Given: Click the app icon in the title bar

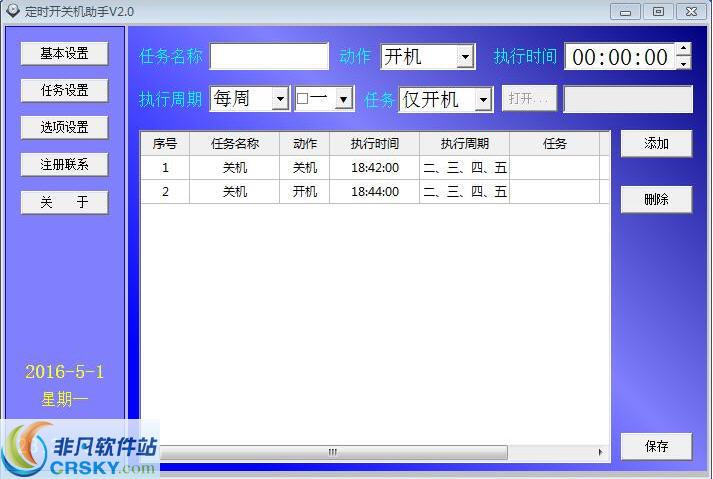Looking at the screenshot, I should pos(13,10).
